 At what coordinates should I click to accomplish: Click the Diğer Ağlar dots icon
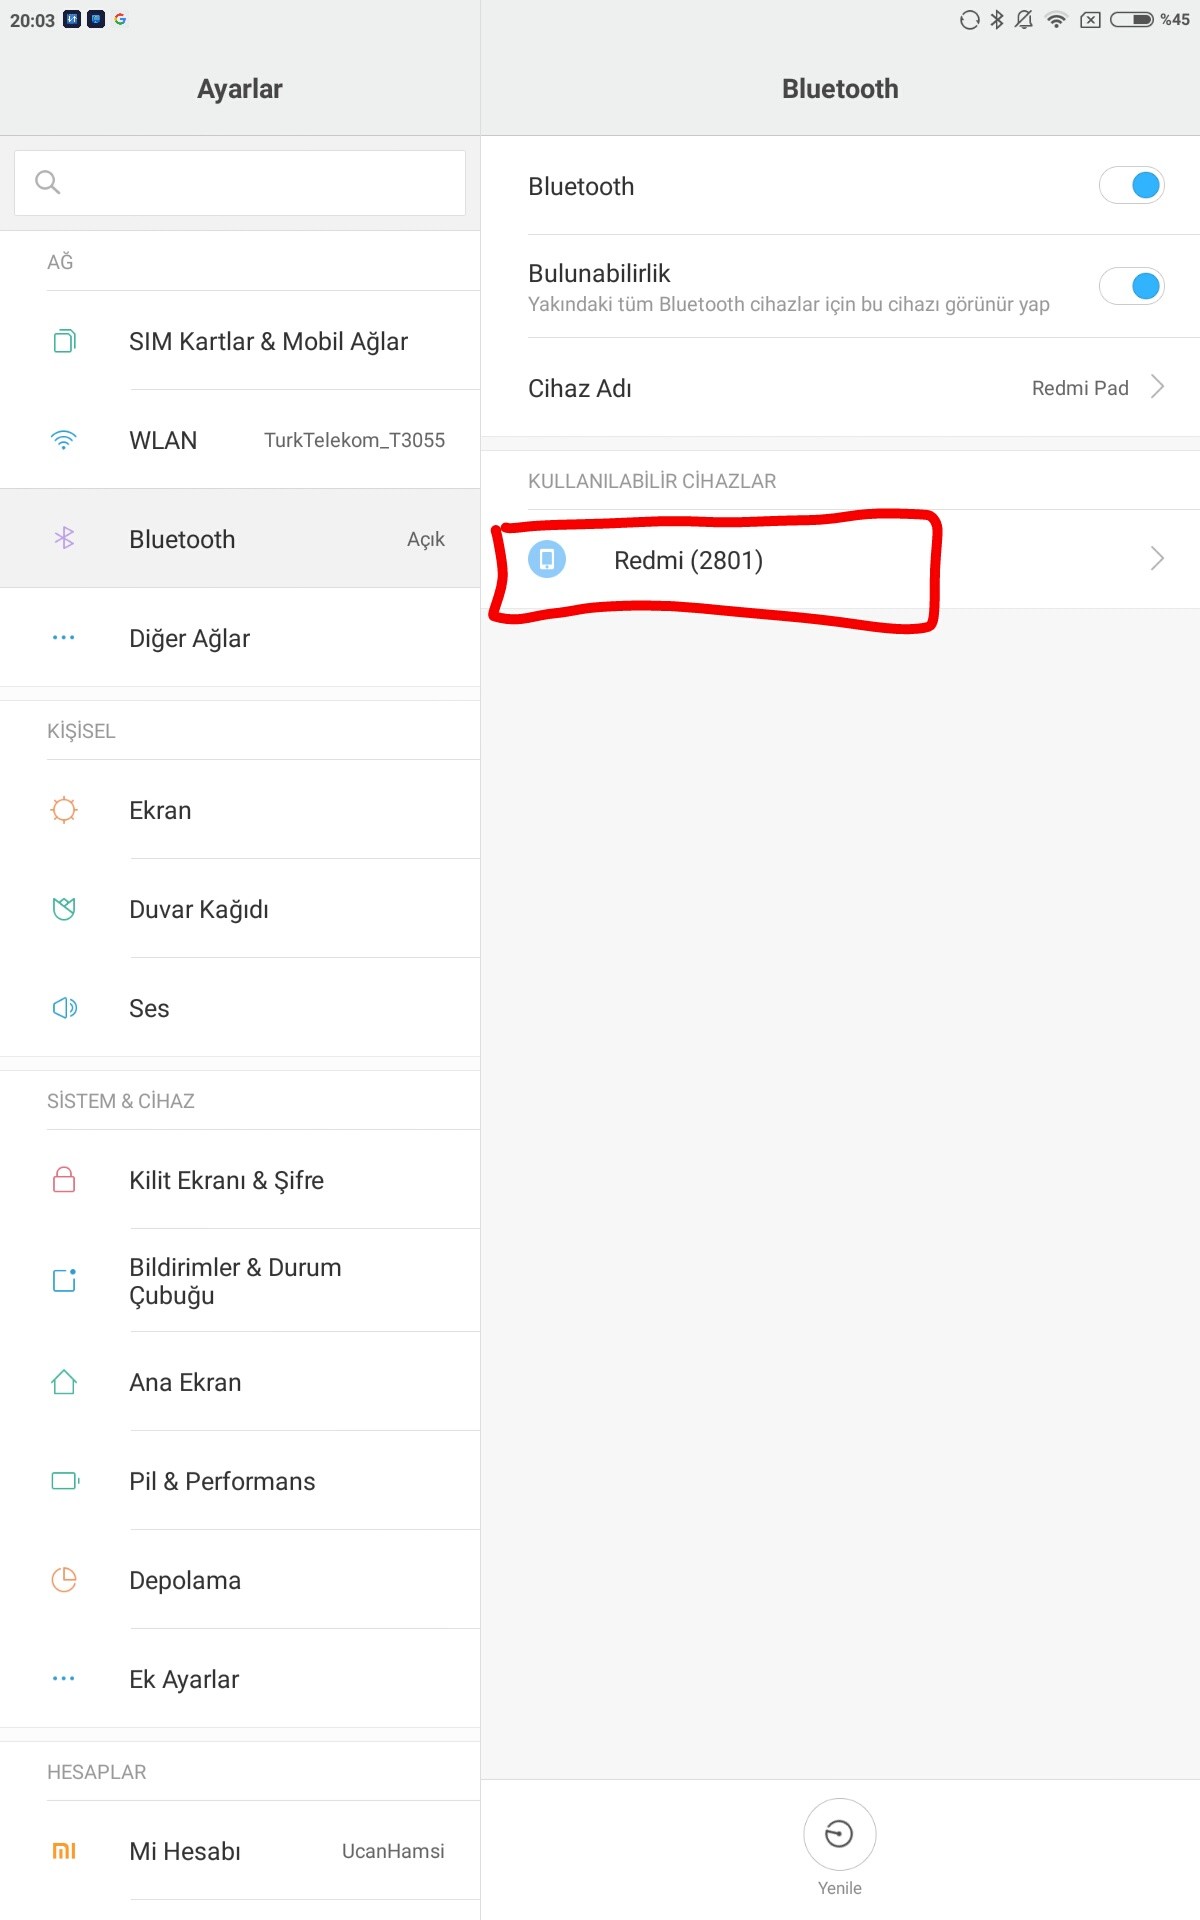64,638
